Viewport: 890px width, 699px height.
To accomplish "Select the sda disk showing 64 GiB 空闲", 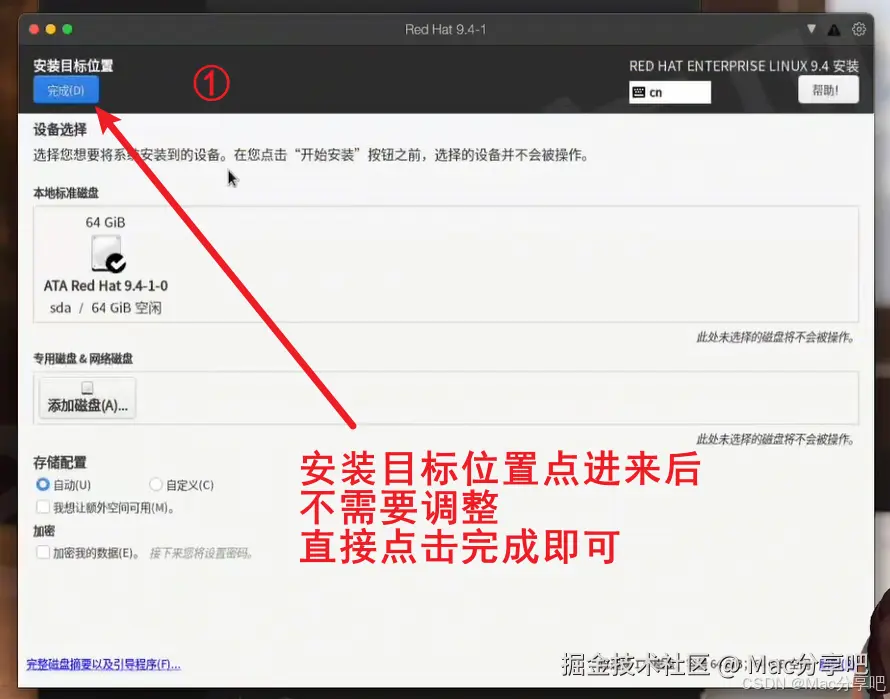I will tap(107, 308).
